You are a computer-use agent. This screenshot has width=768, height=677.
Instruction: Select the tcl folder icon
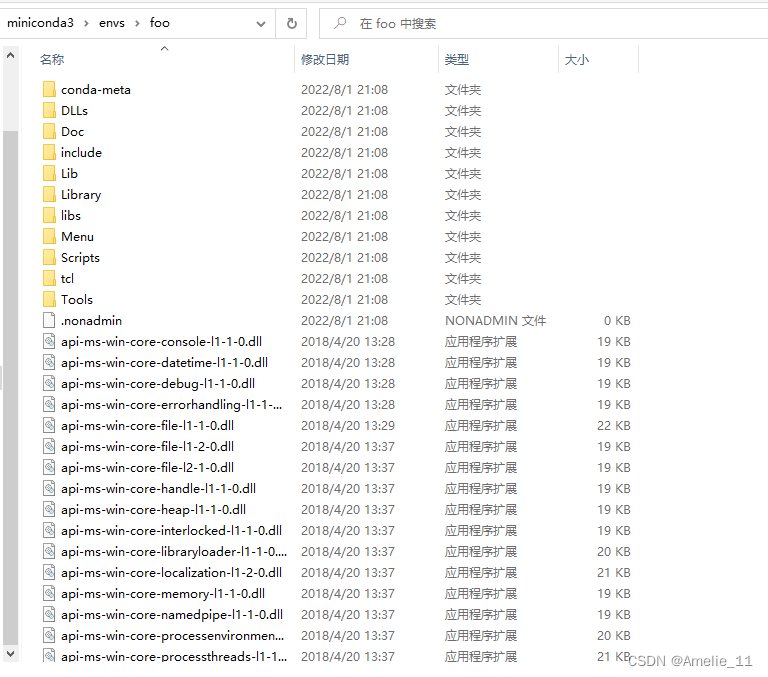[x=49, y=279]
